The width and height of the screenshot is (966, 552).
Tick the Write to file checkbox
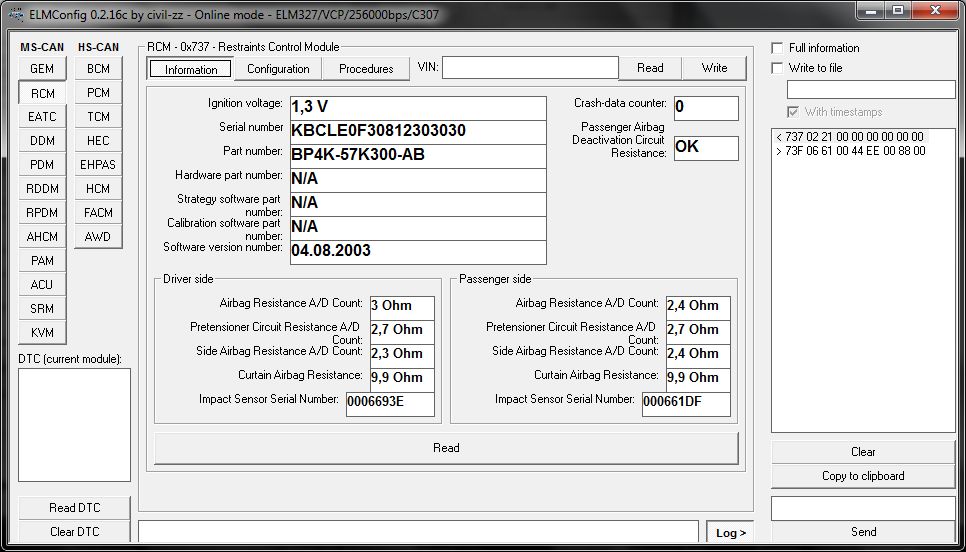(778, 68)
